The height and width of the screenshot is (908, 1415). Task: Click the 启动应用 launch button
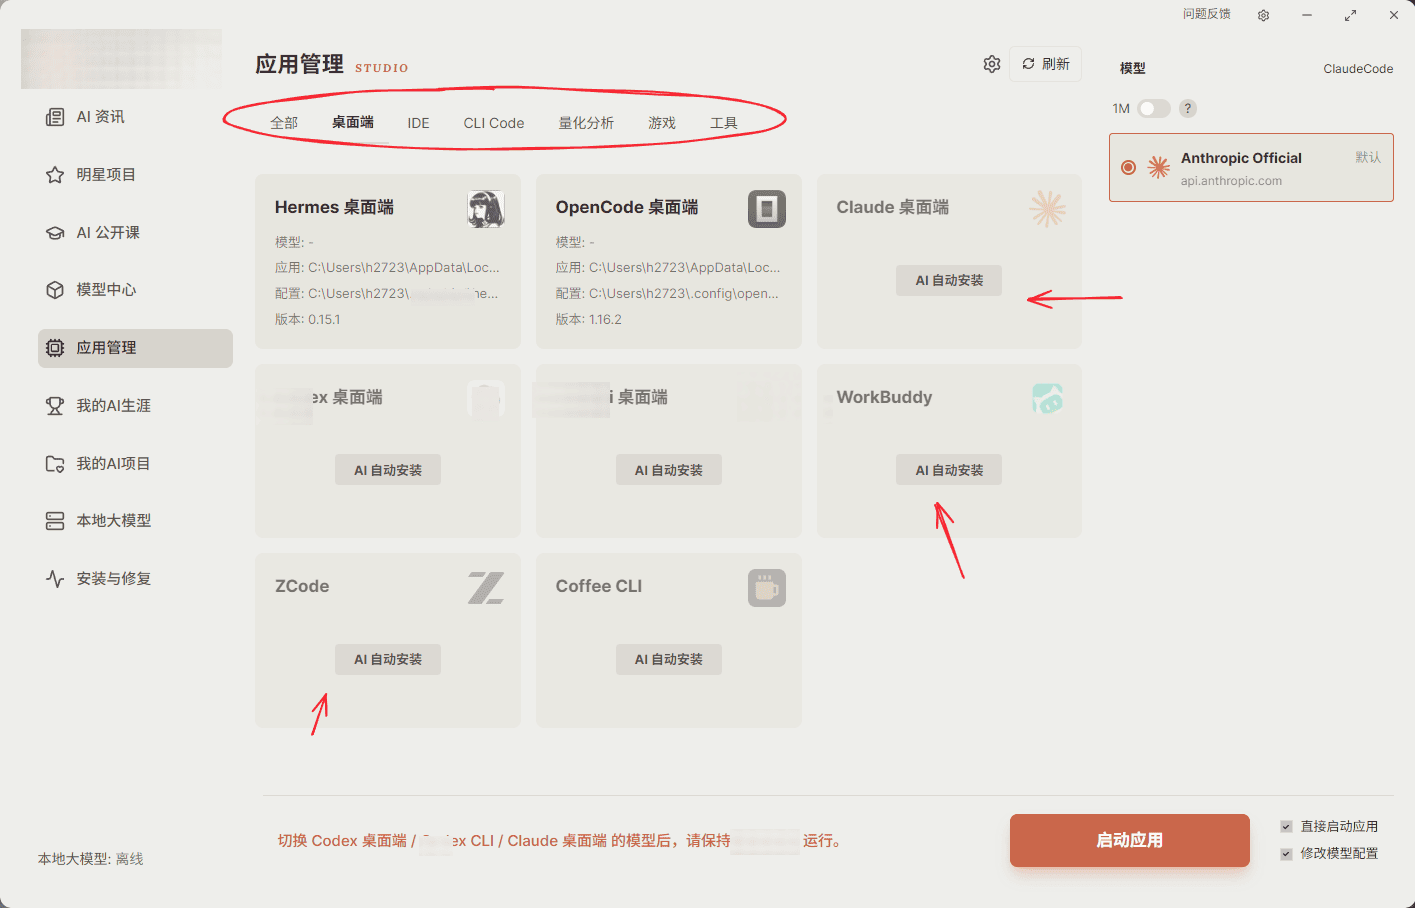1129,840
